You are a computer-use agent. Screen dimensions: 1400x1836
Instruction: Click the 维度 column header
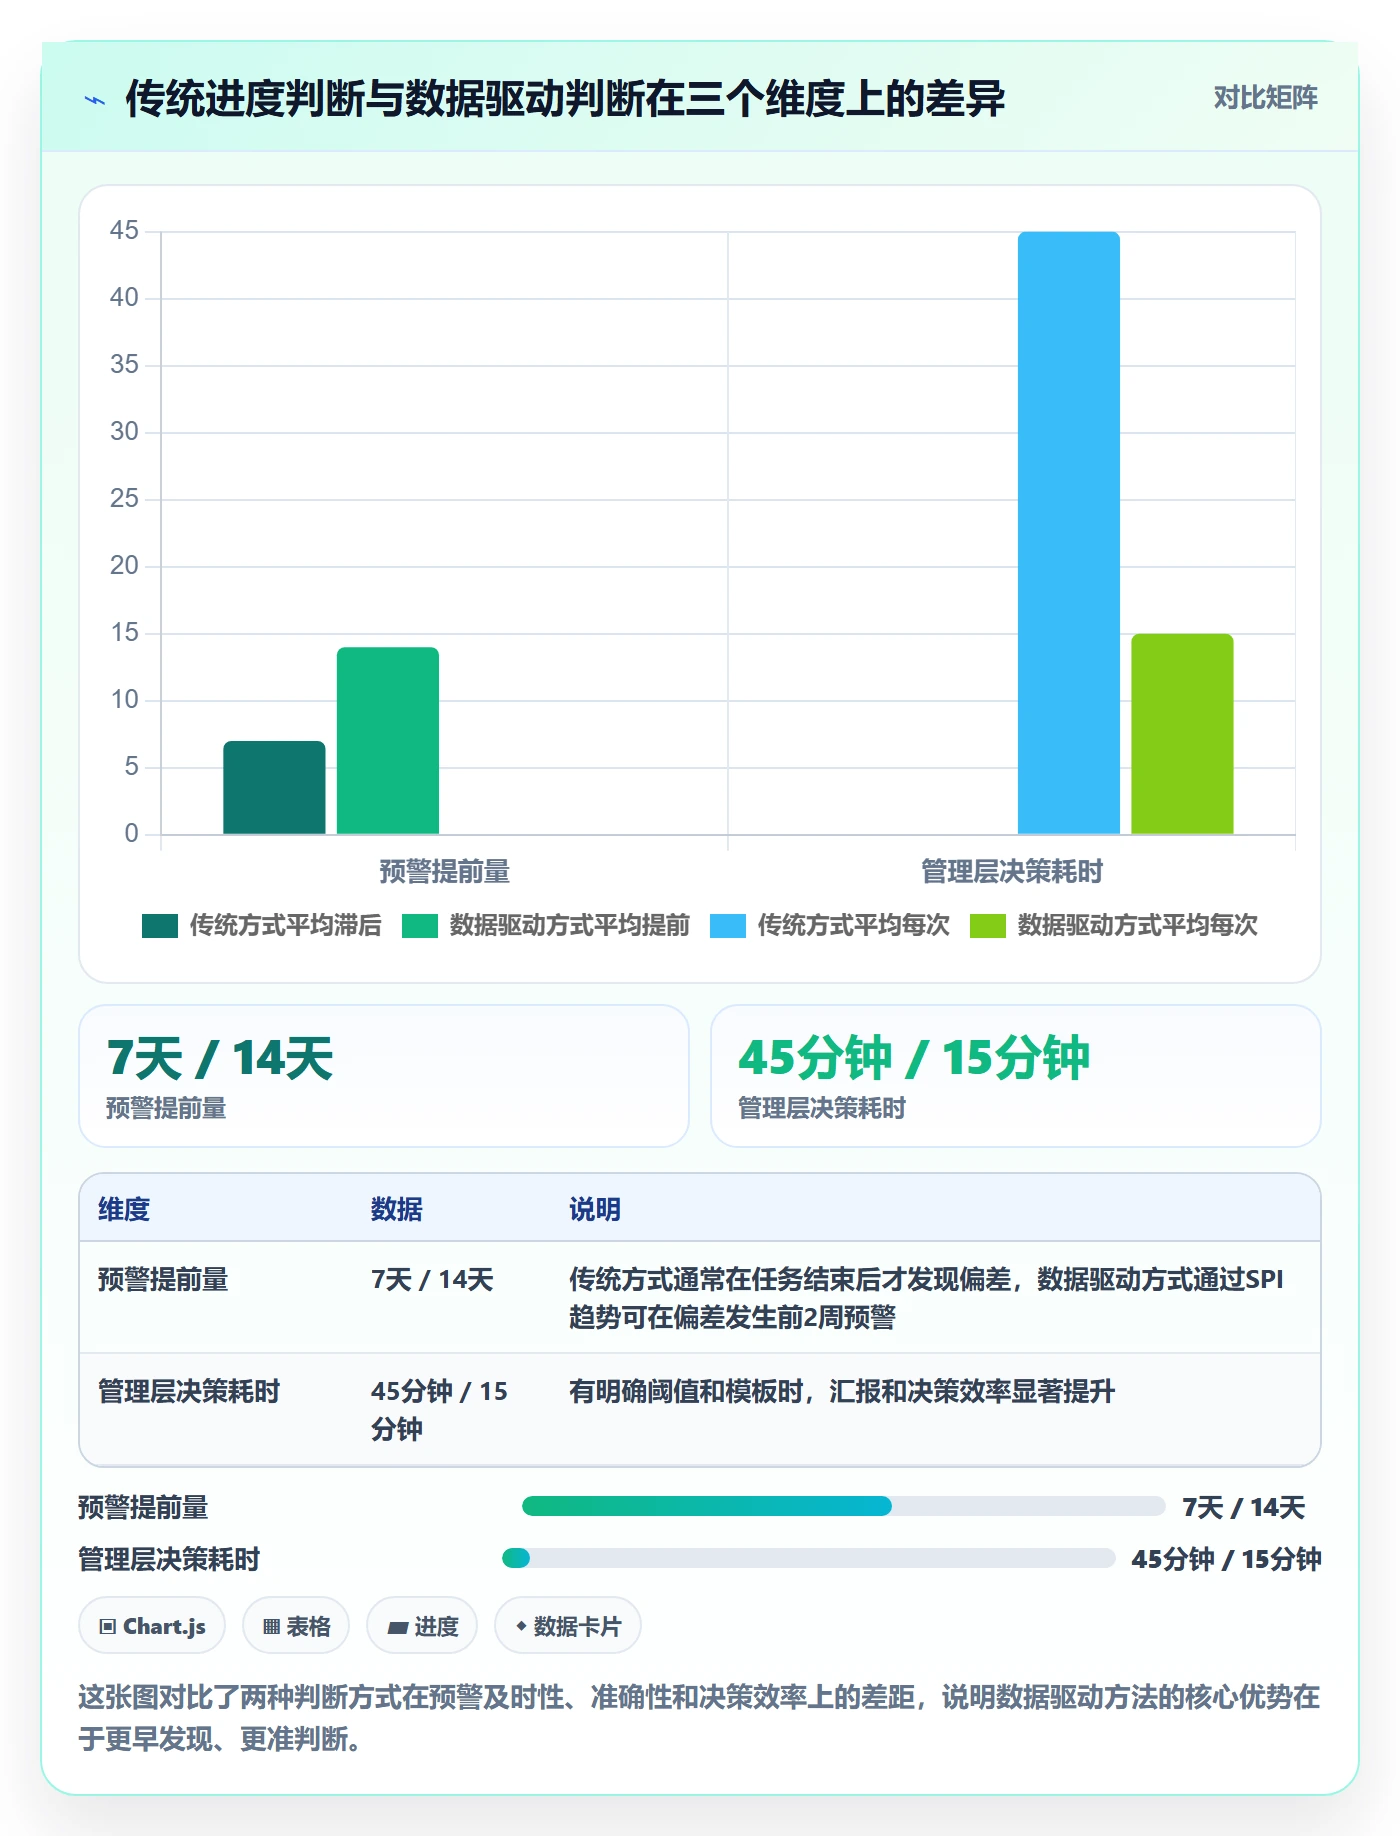click(x=124, y=1209)
